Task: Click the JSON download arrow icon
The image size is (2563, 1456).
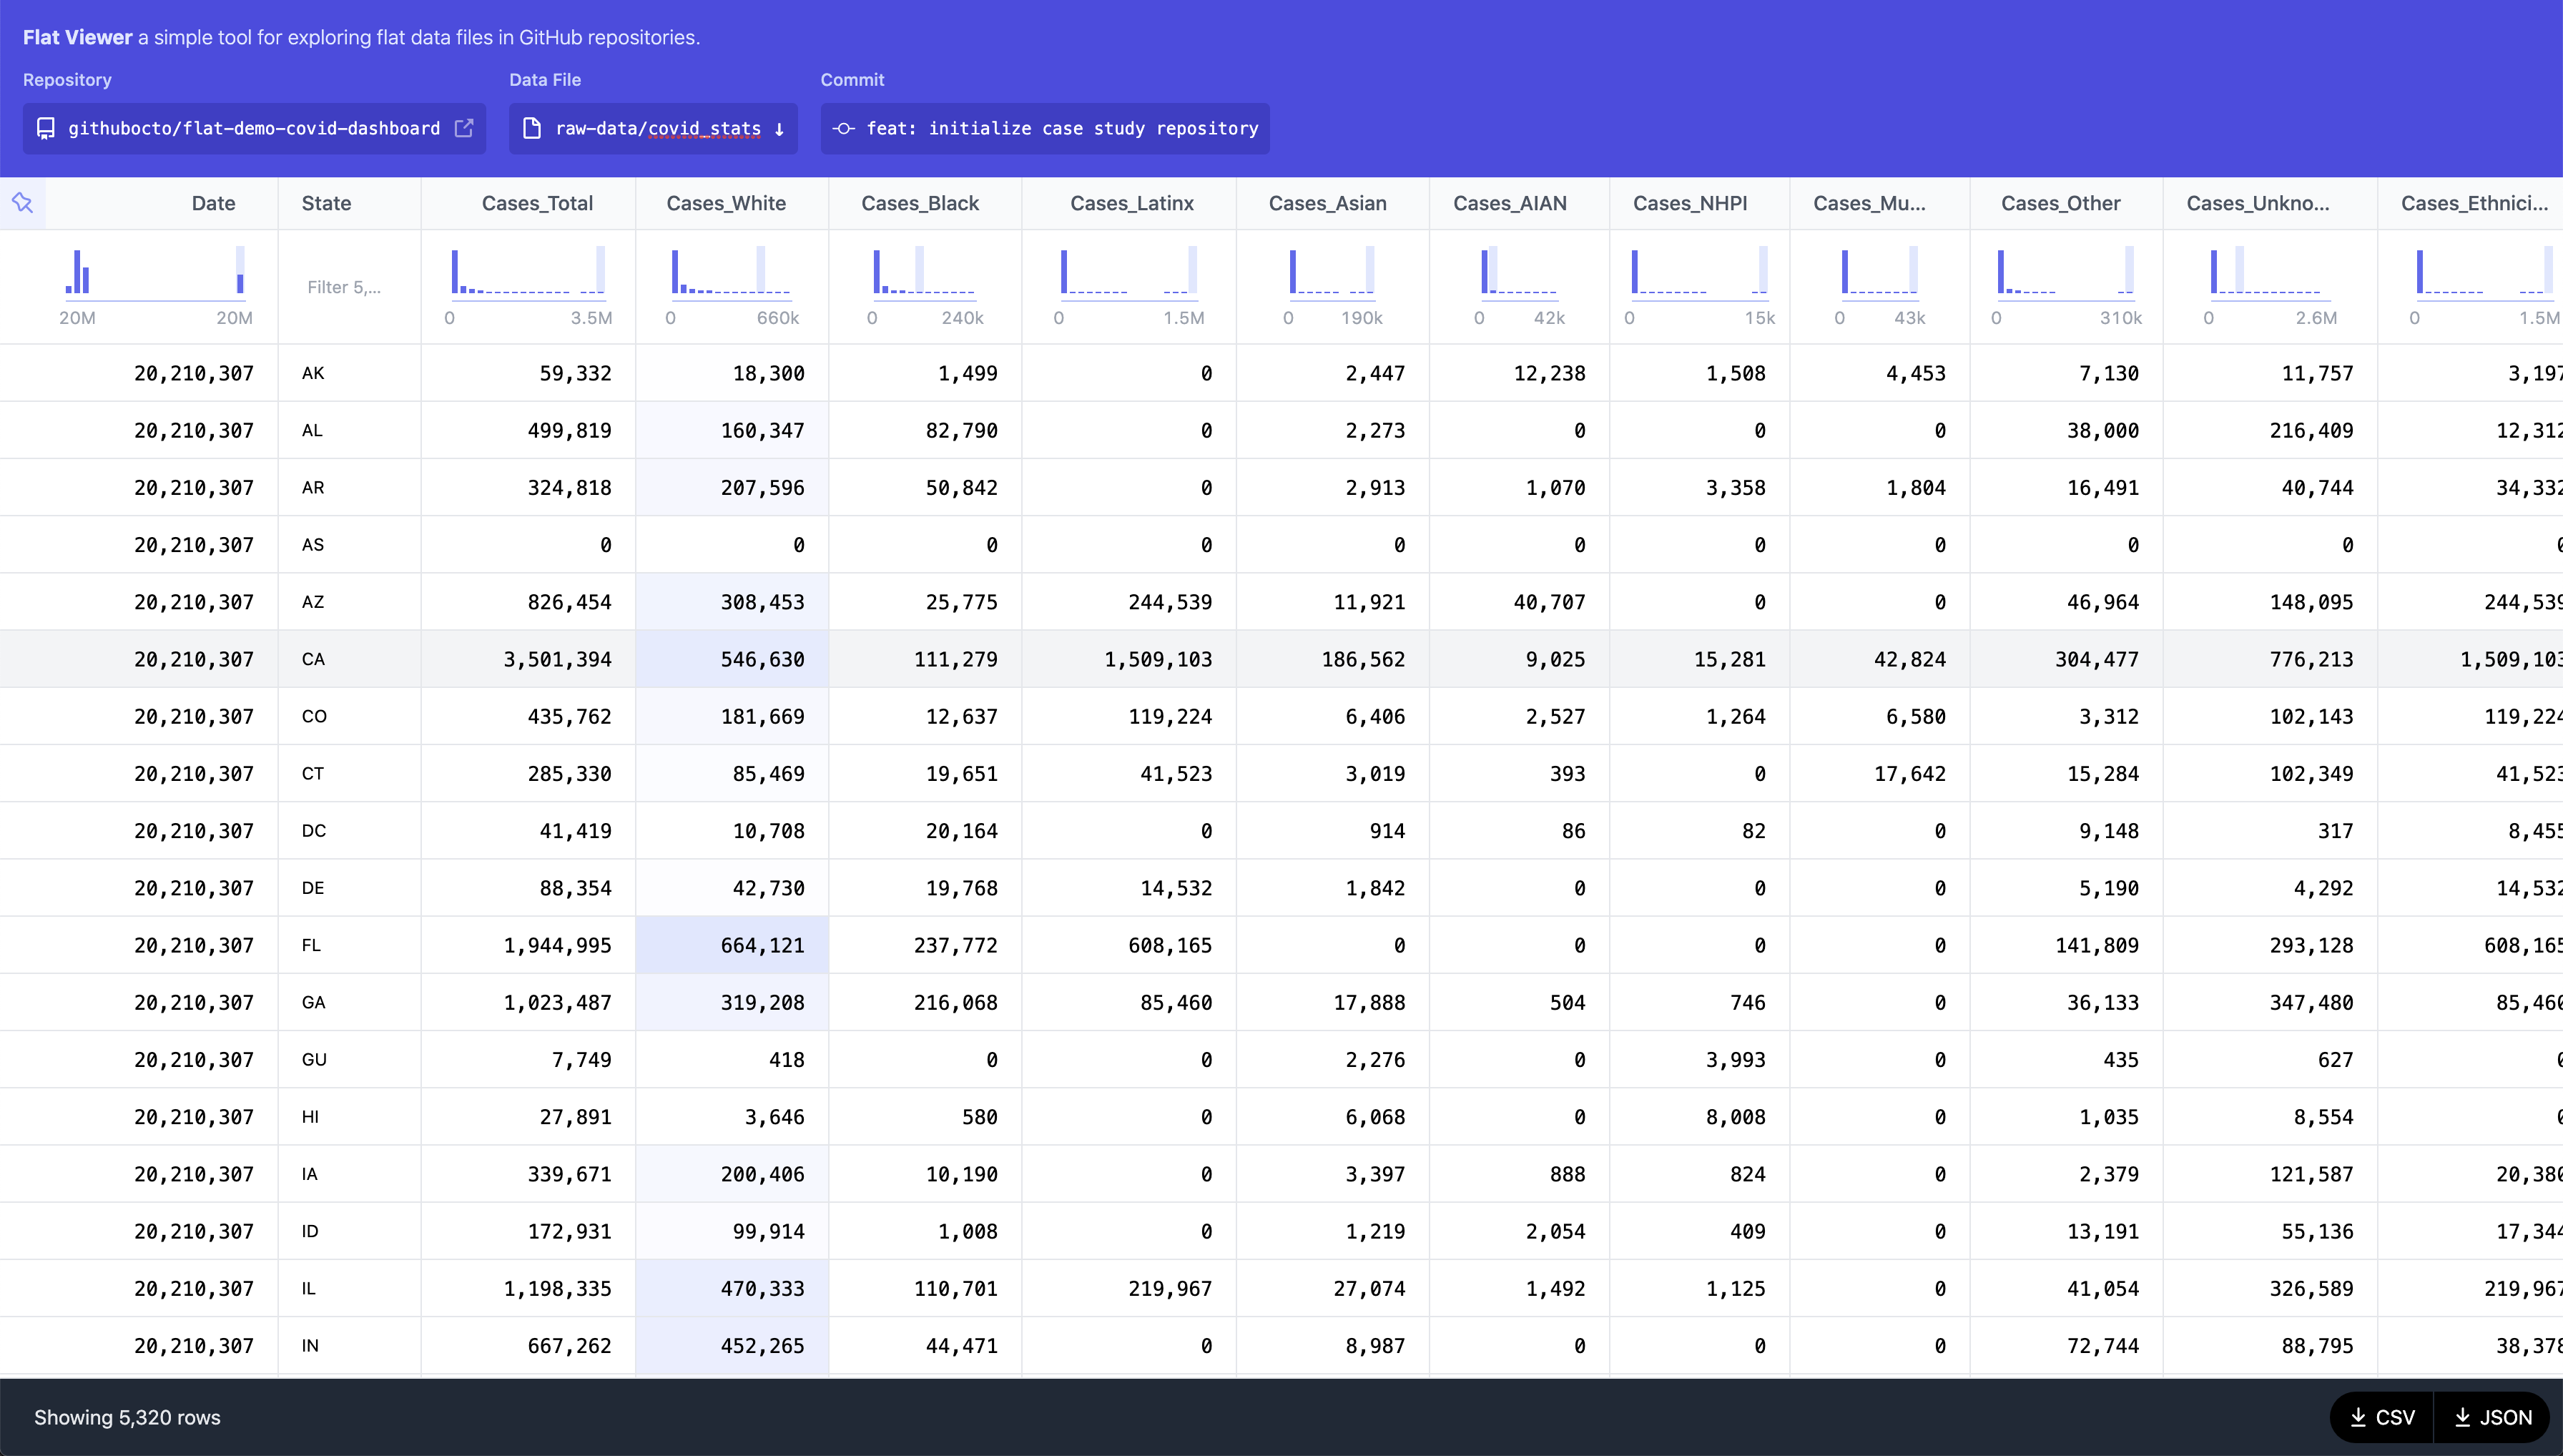Action: click(2463, 1417)
